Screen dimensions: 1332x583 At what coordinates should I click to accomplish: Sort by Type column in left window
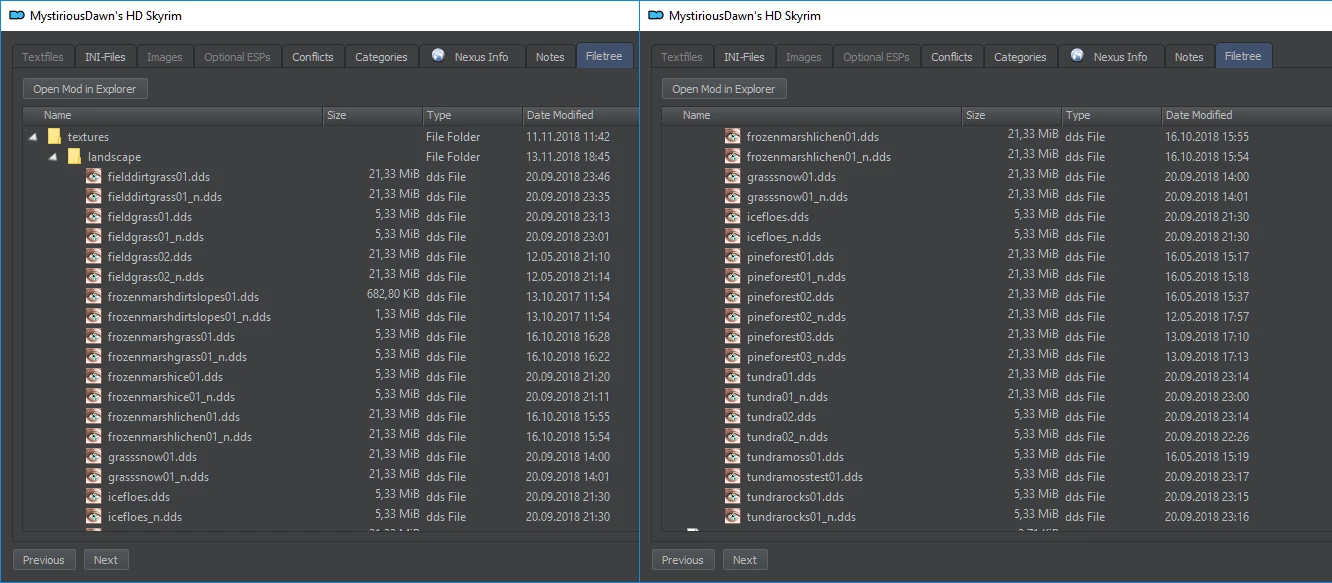(473, 115)
